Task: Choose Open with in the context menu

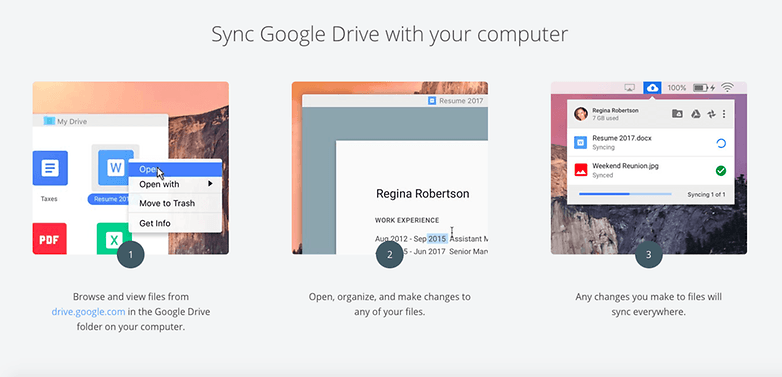Action: tap(175, 184)
